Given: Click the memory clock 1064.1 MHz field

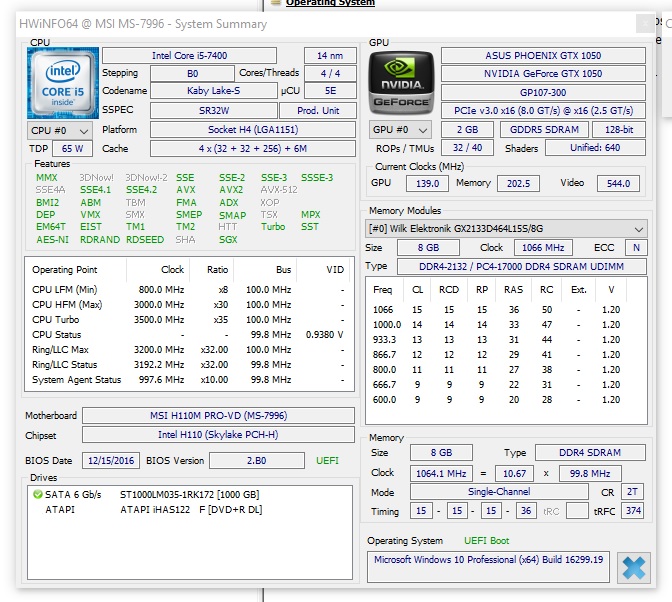Looking at the screenshot, I should coord(441,473).
